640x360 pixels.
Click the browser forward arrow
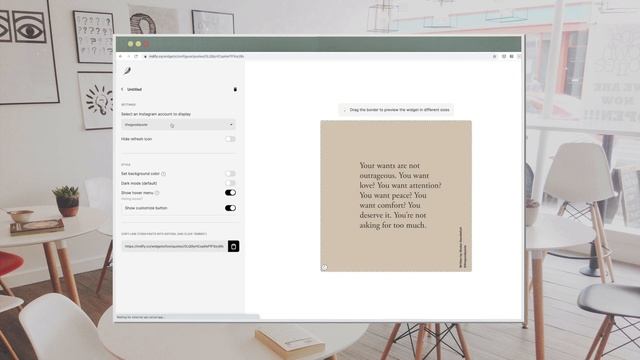point(129,56)
